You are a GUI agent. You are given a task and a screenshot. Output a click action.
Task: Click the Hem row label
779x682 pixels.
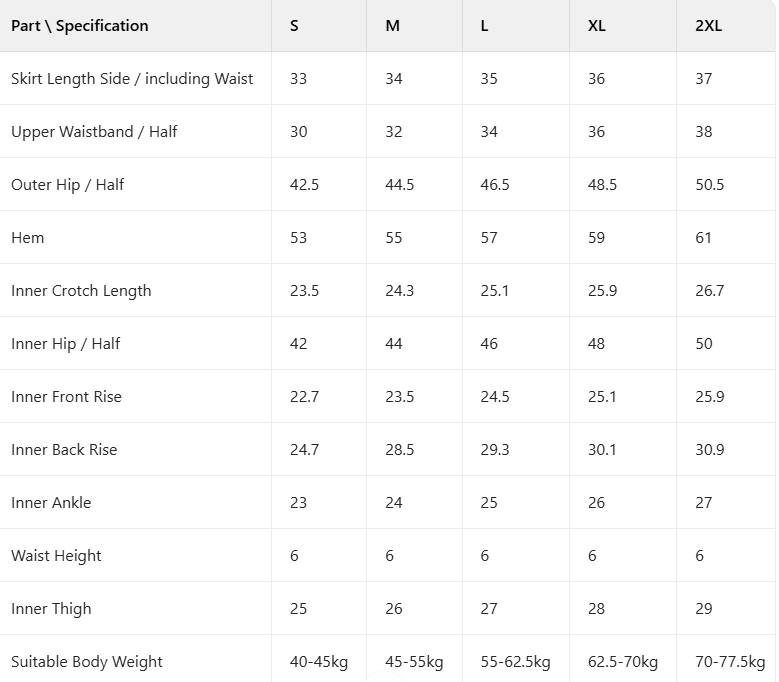pyautogui.click(x=27, y=238)
